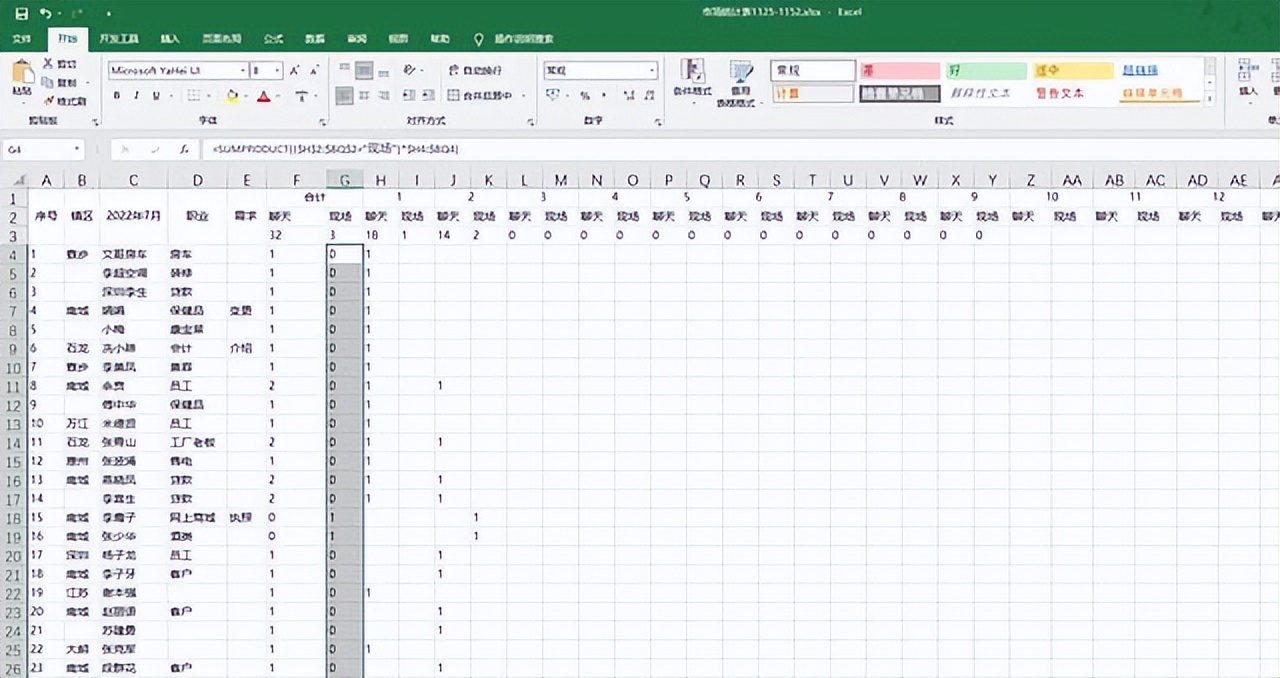Toggle Italic formatting

click(x=136, y=96)
